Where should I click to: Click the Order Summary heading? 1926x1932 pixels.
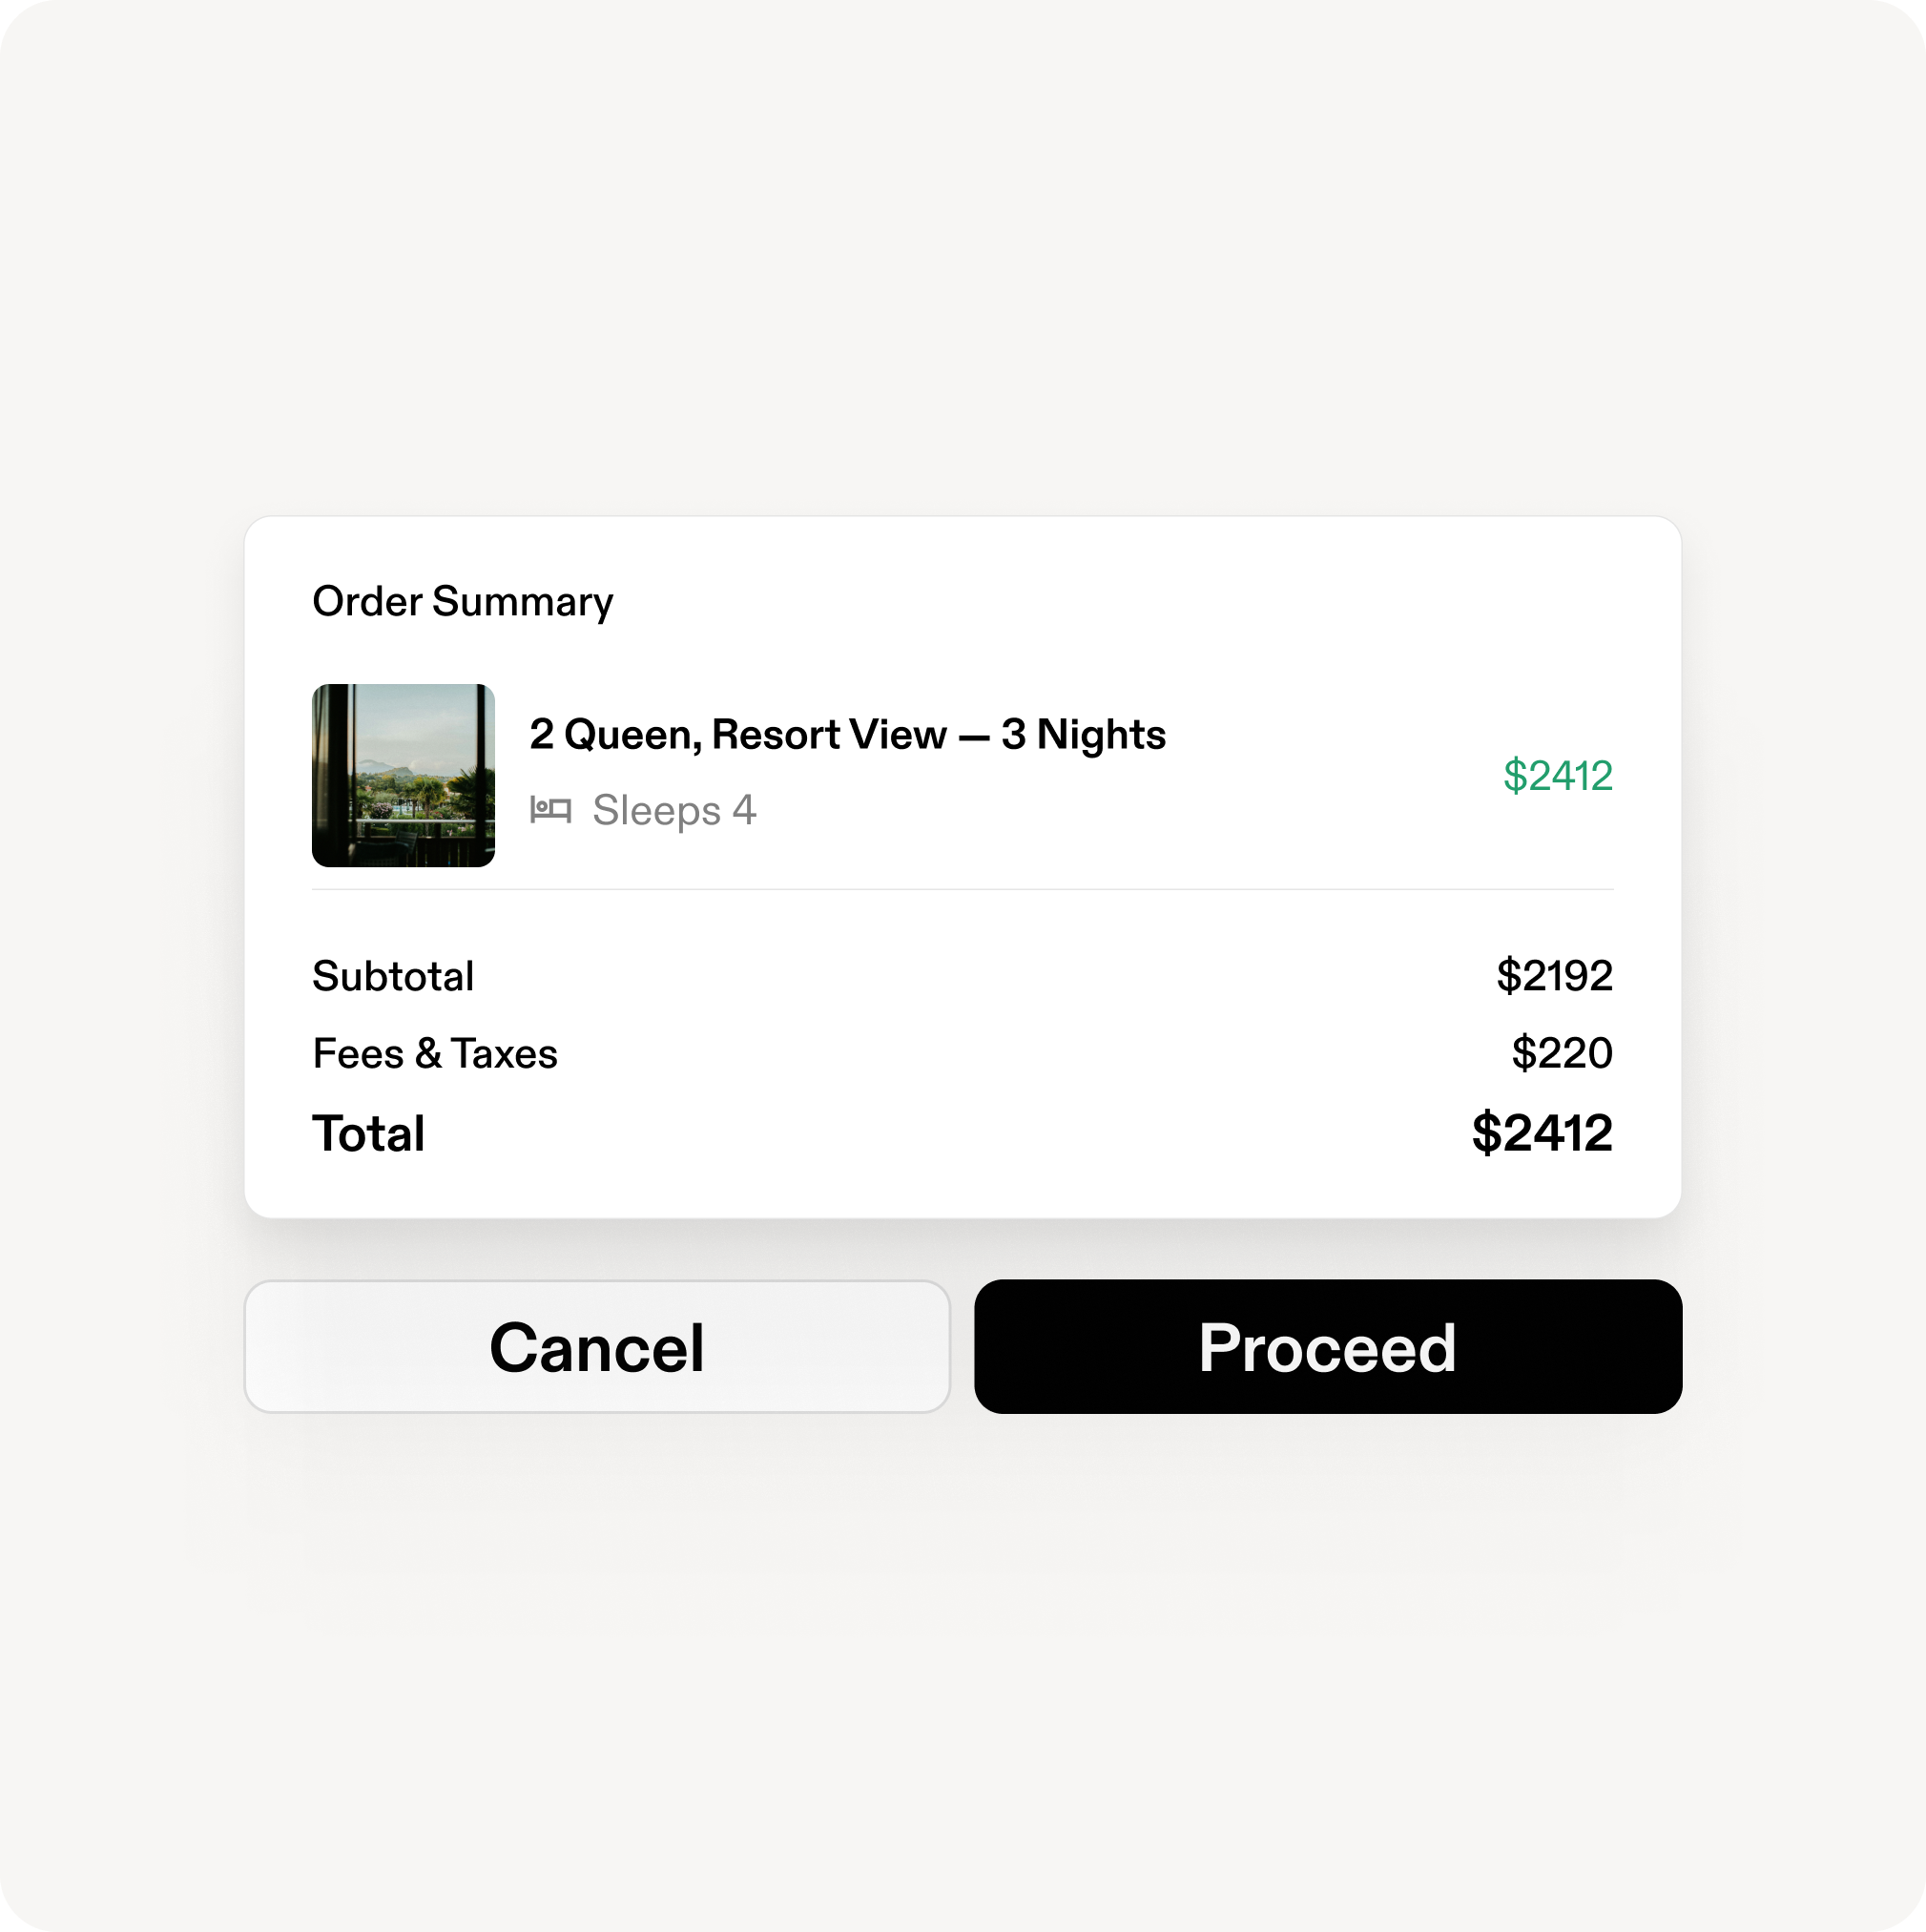tap(463, 602)
